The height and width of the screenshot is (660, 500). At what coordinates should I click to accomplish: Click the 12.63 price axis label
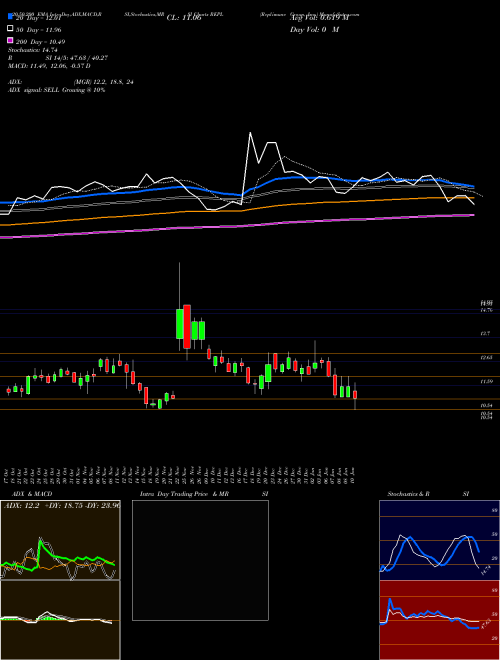click(x=487, y=357)
